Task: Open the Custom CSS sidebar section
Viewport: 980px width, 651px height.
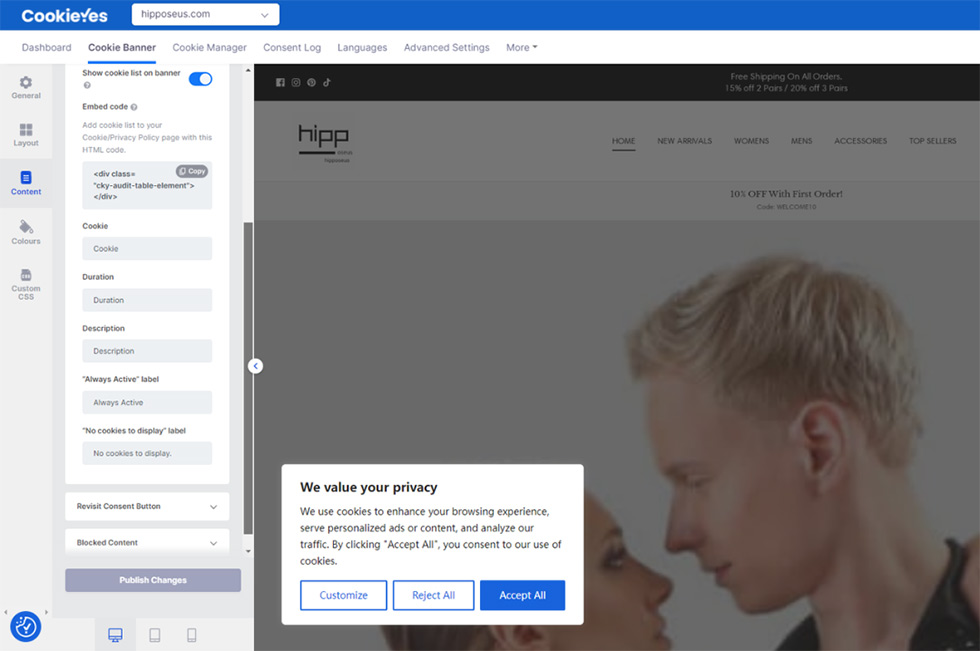Action: coord(26,284)
